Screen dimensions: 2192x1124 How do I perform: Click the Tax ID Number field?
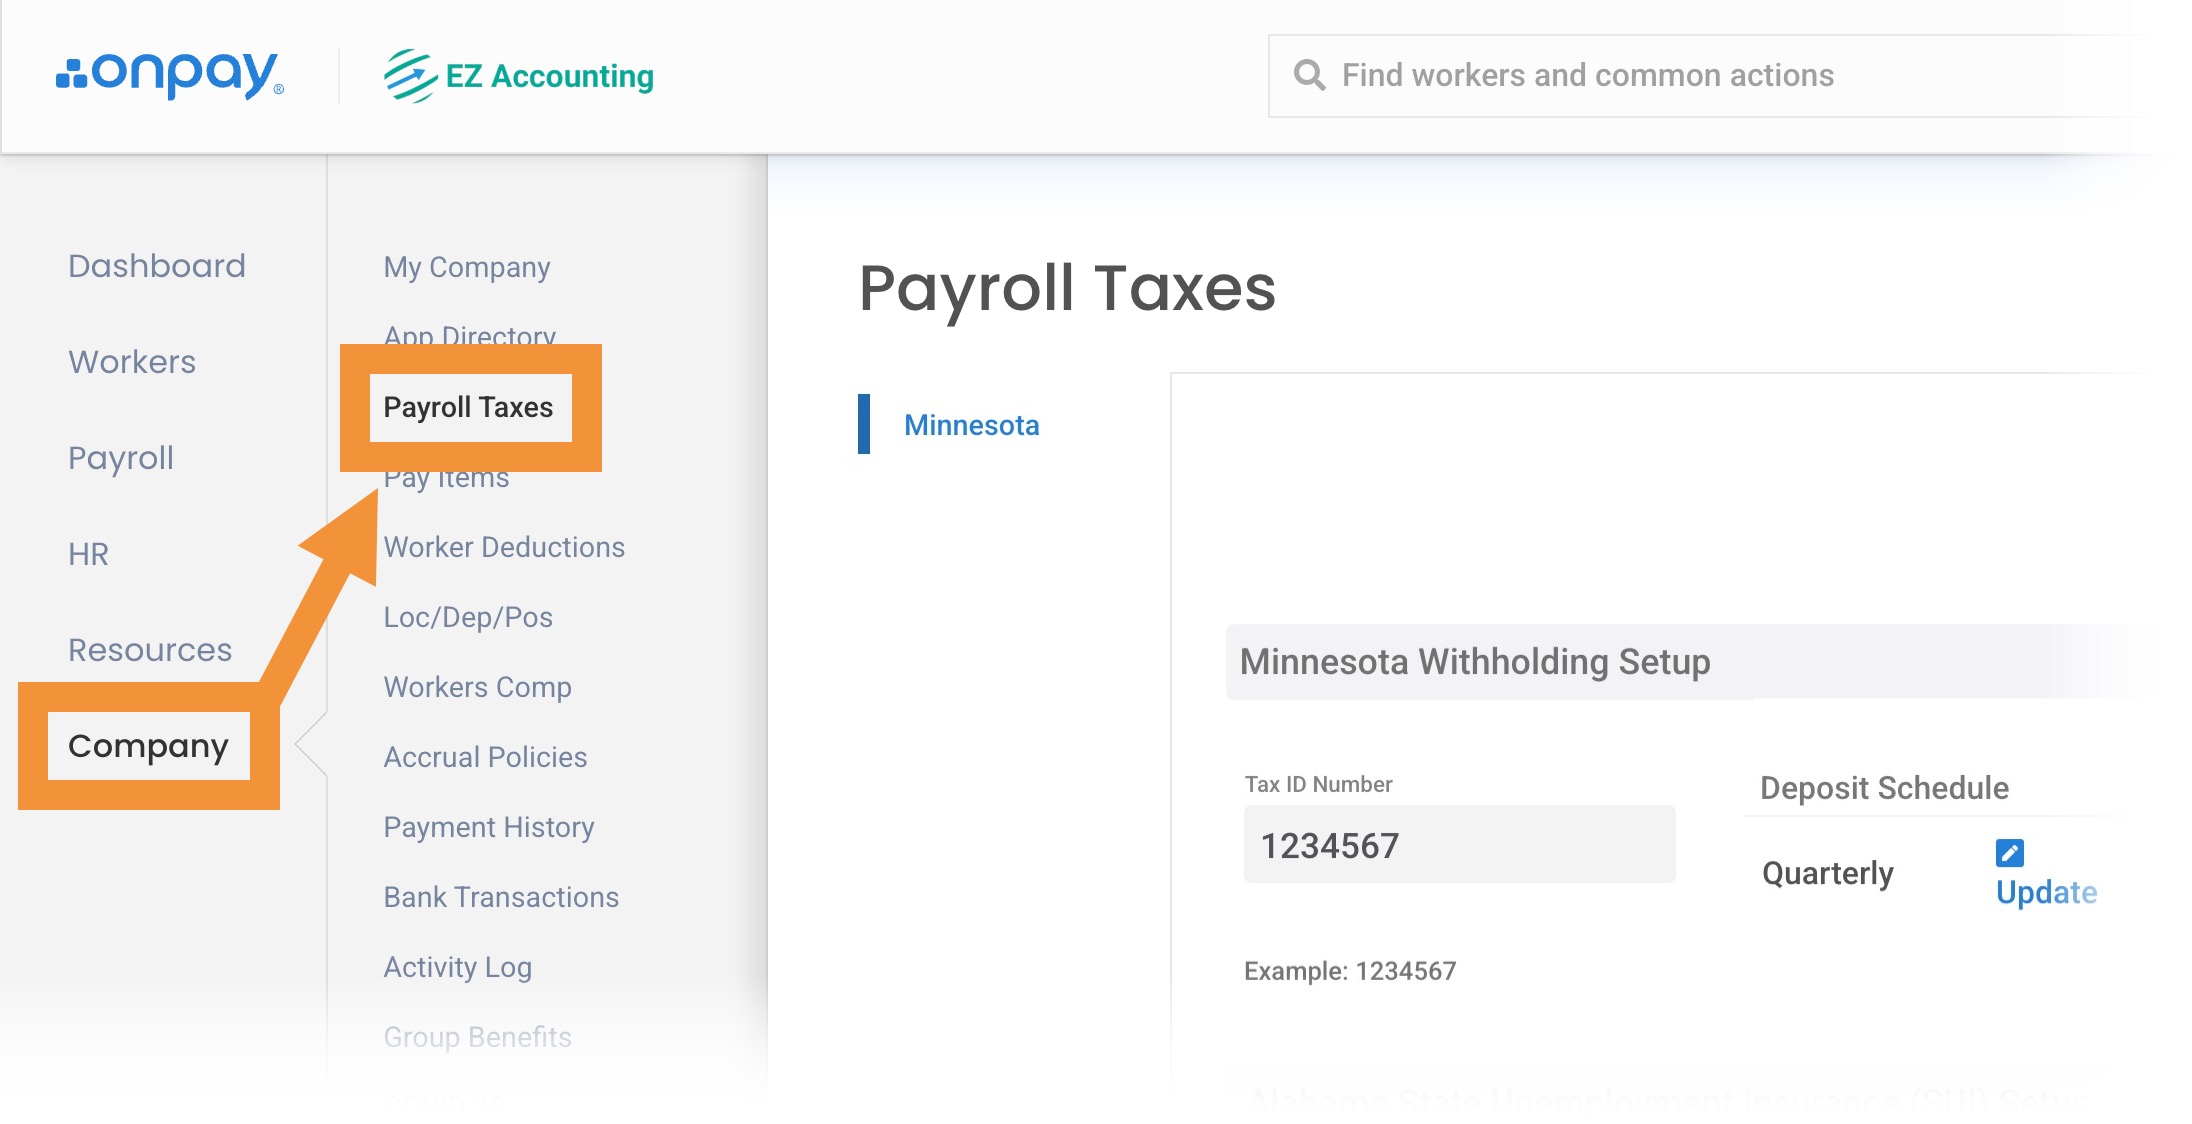click(1458, 845)
